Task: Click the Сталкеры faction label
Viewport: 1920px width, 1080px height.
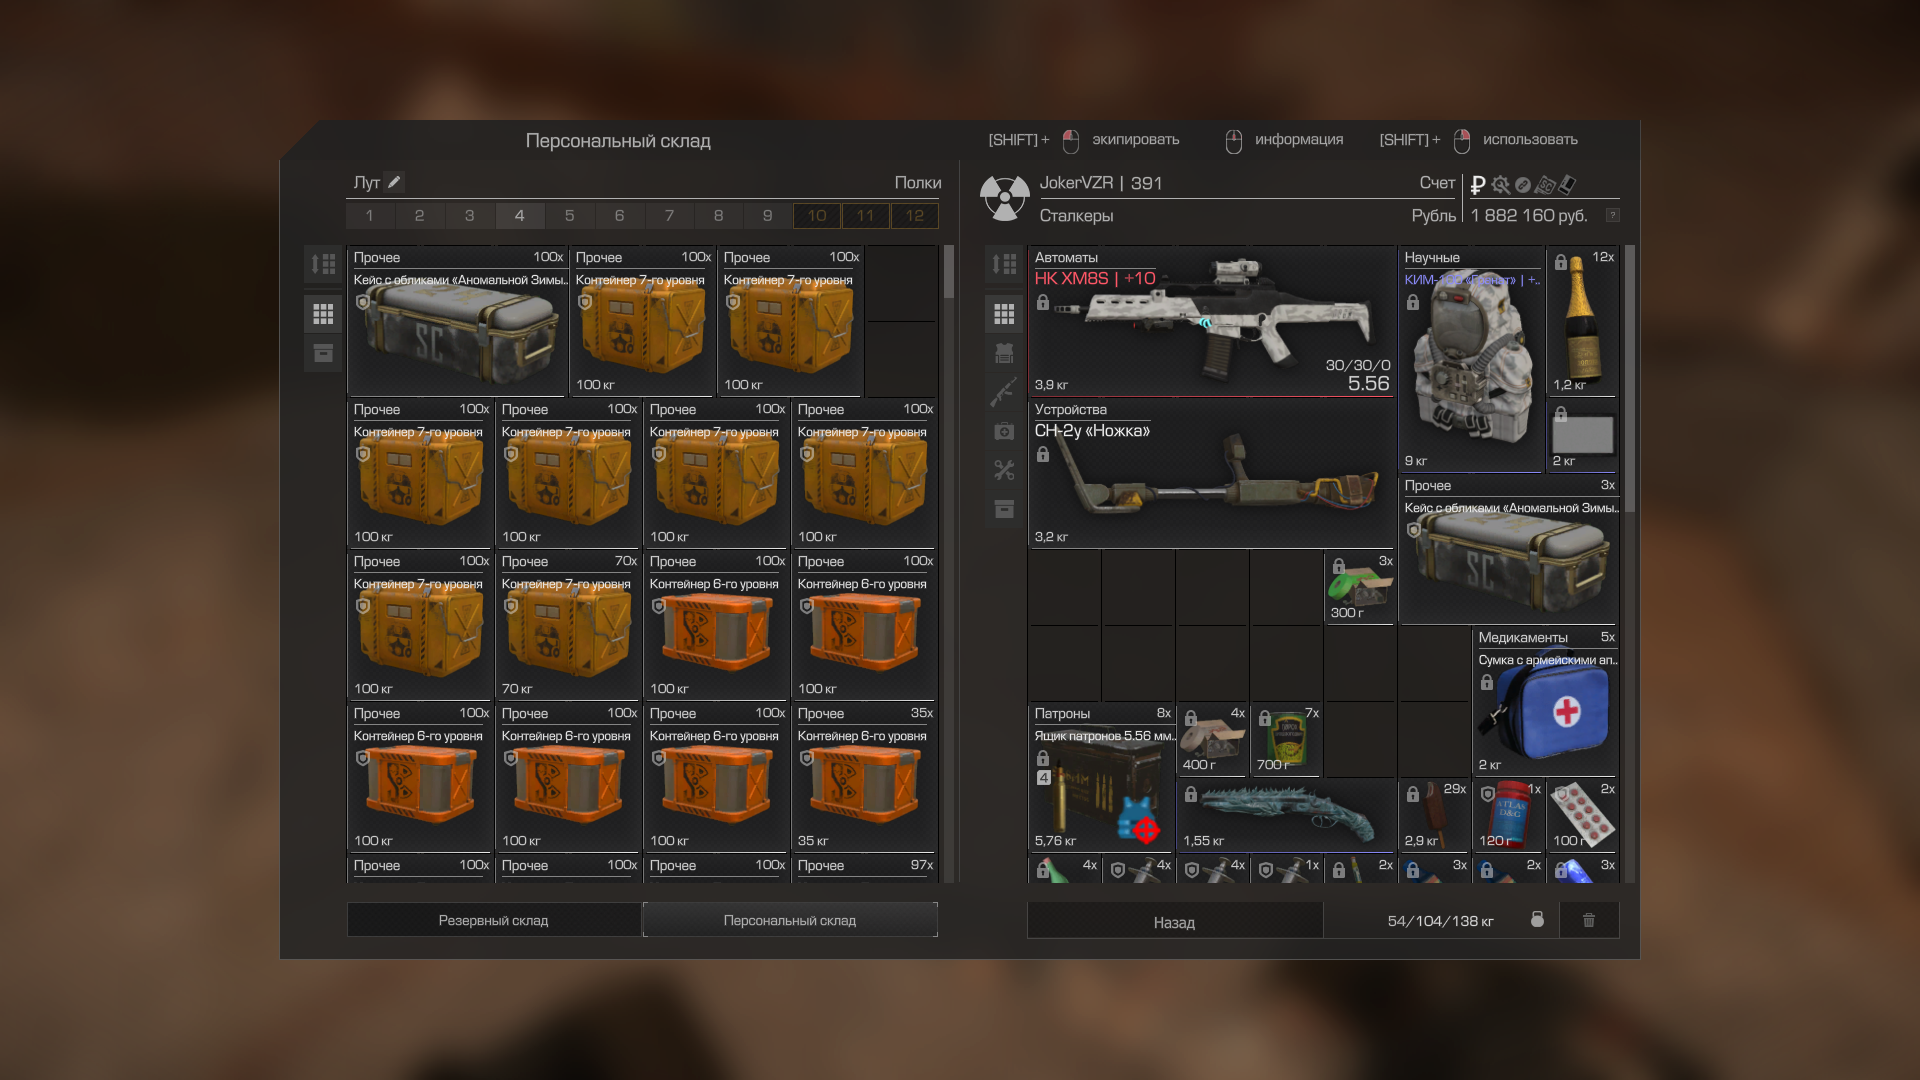Action: coord(1076,215)
